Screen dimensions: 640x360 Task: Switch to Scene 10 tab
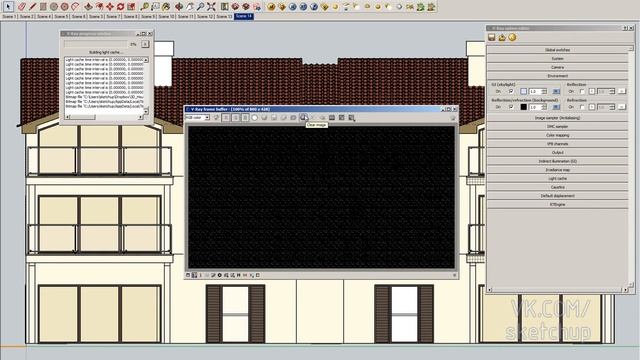click(166, 17)
